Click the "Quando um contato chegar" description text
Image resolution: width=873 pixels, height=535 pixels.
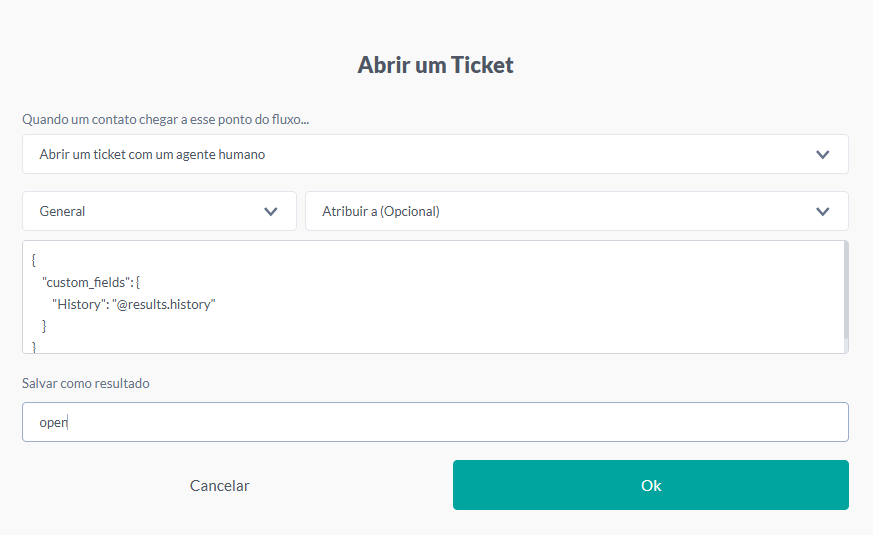[x=166, y=120]
